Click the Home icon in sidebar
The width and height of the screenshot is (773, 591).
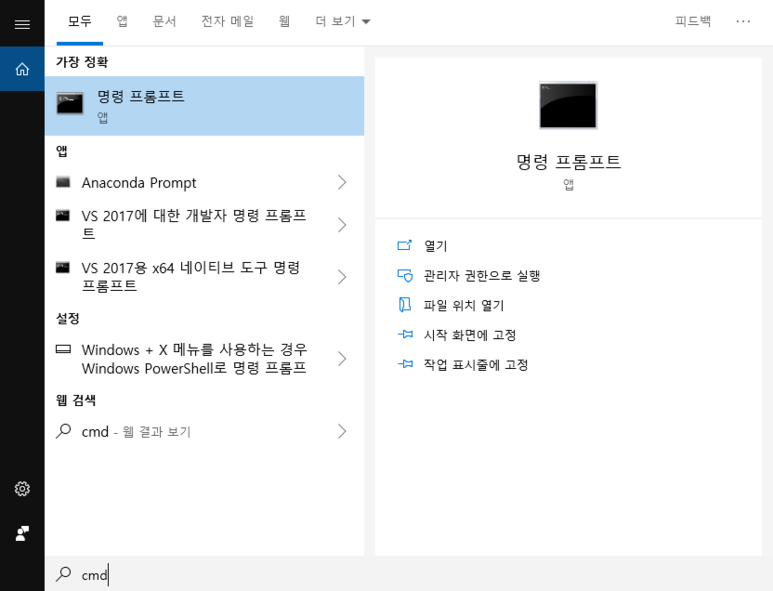(x=22, y=69)
